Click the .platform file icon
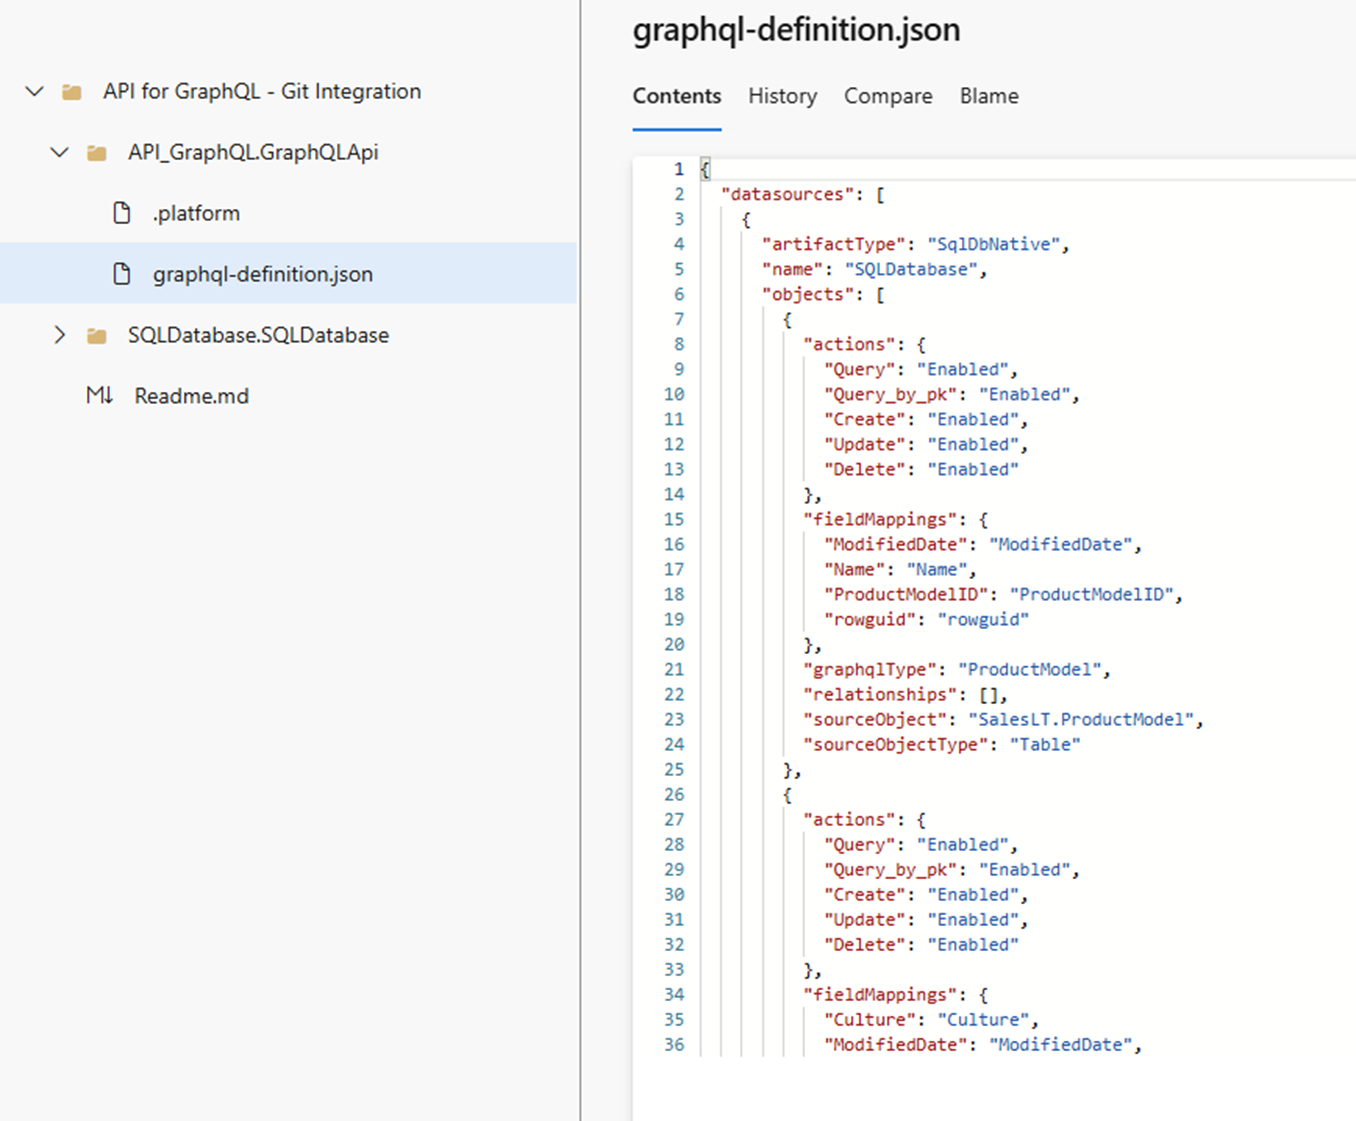 (122, 213)
